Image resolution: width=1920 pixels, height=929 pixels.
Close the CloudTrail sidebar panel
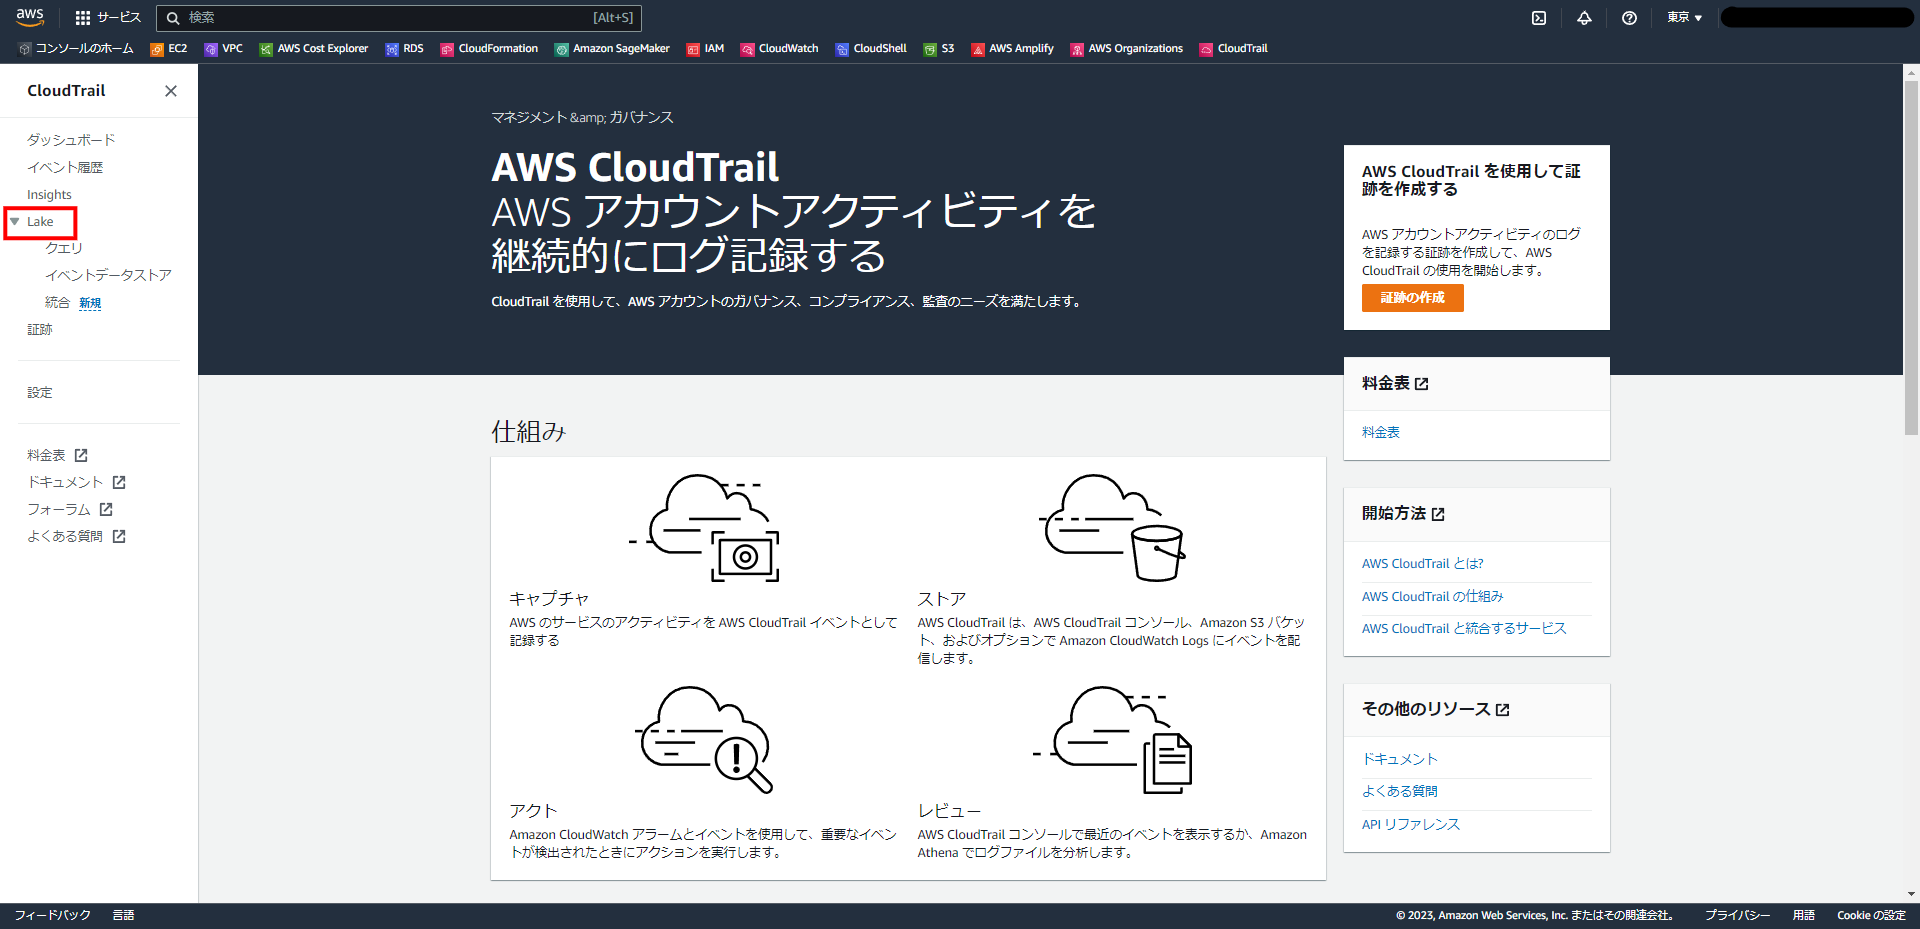click(170, 91)
